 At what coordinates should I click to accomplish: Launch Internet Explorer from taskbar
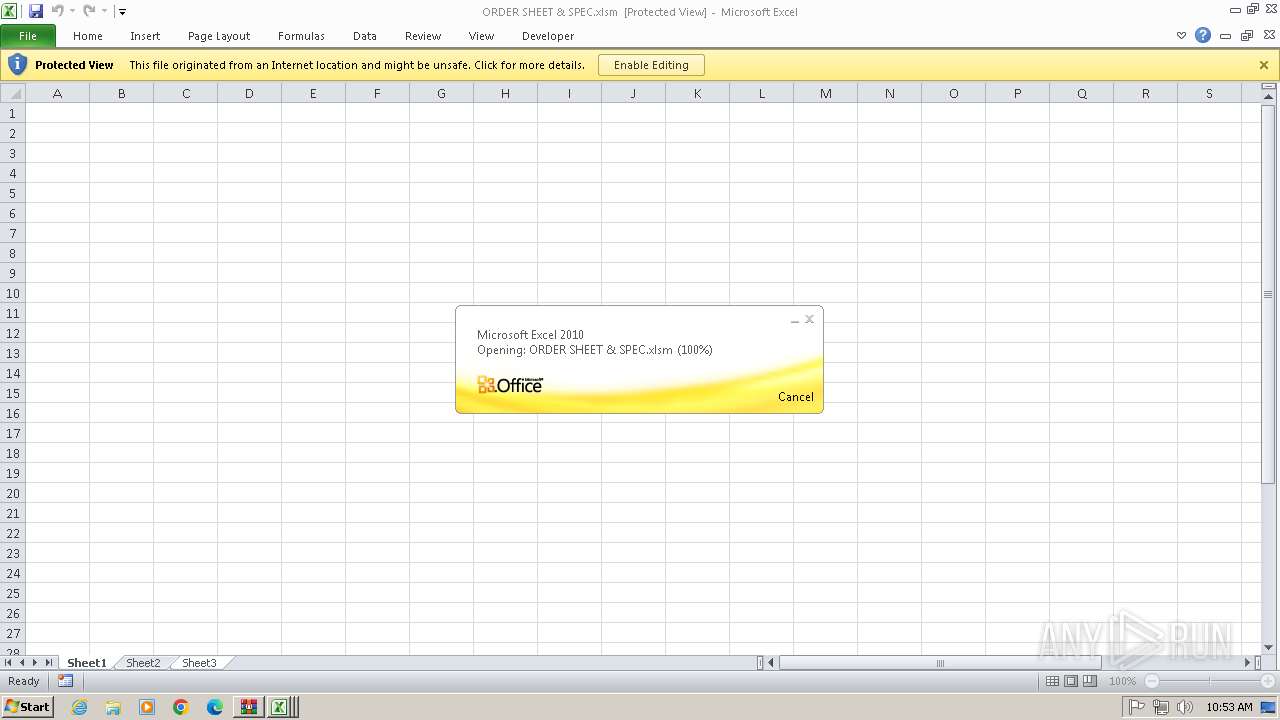click(79, 707)
